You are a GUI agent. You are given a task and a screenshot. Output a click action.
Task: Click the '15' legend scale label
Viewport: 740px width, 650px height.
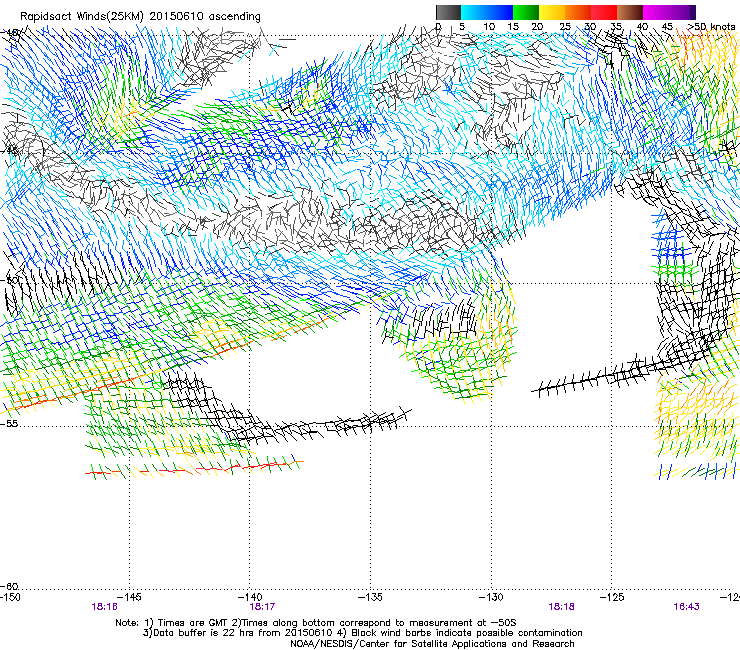[x=513, y=26]
